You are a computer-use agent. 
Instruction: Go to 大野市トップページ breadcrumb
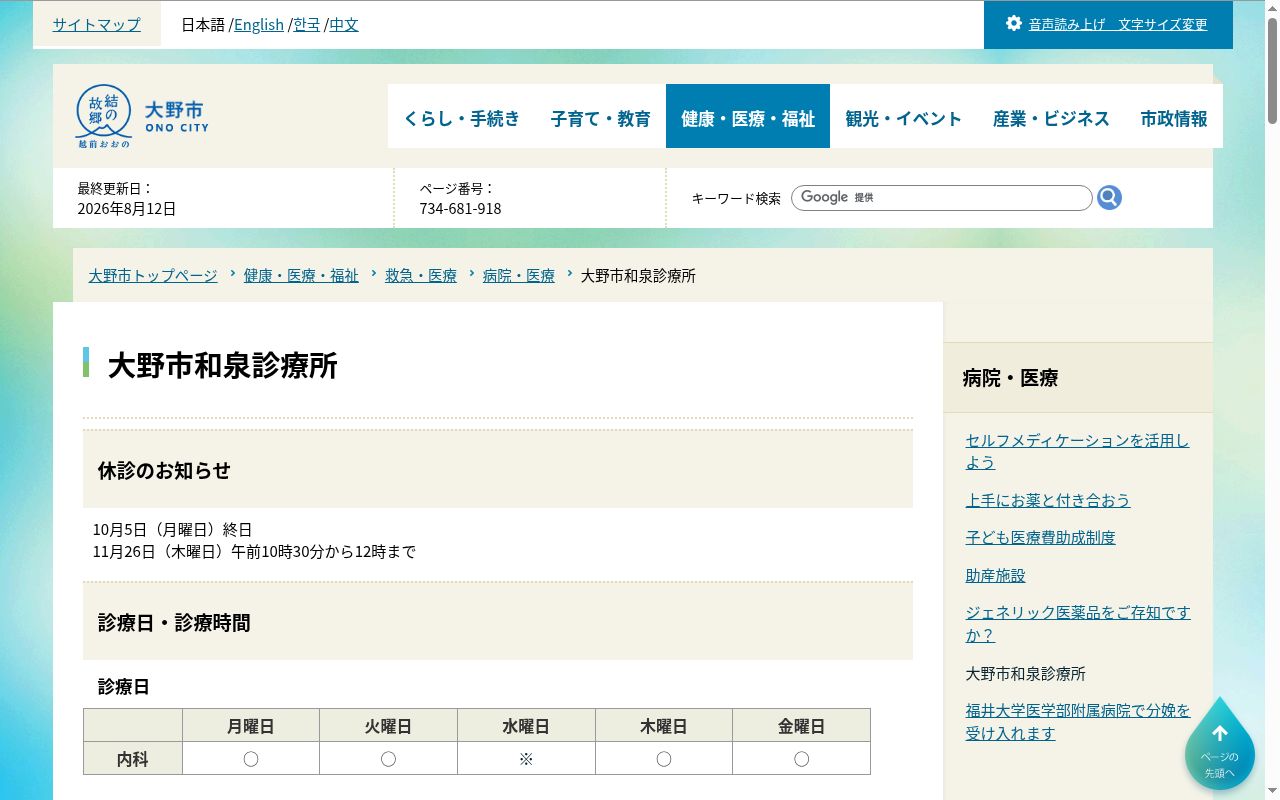[153, 275]
